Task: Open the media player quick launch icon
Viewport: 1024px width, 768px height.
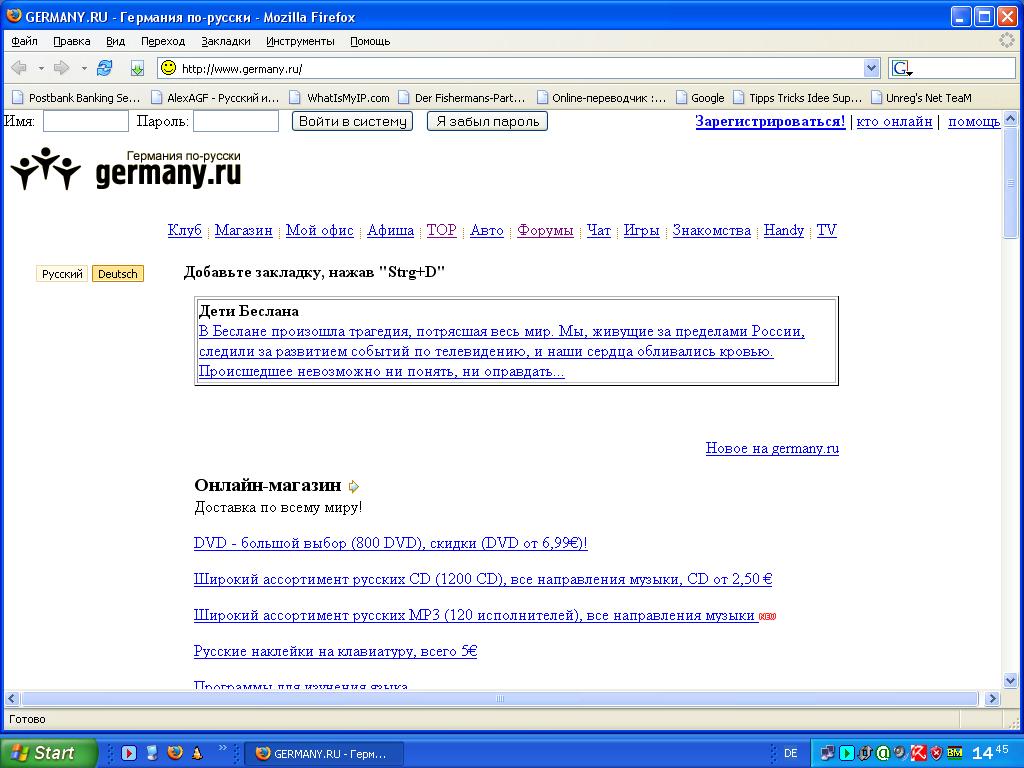Action: pos(129,753)
